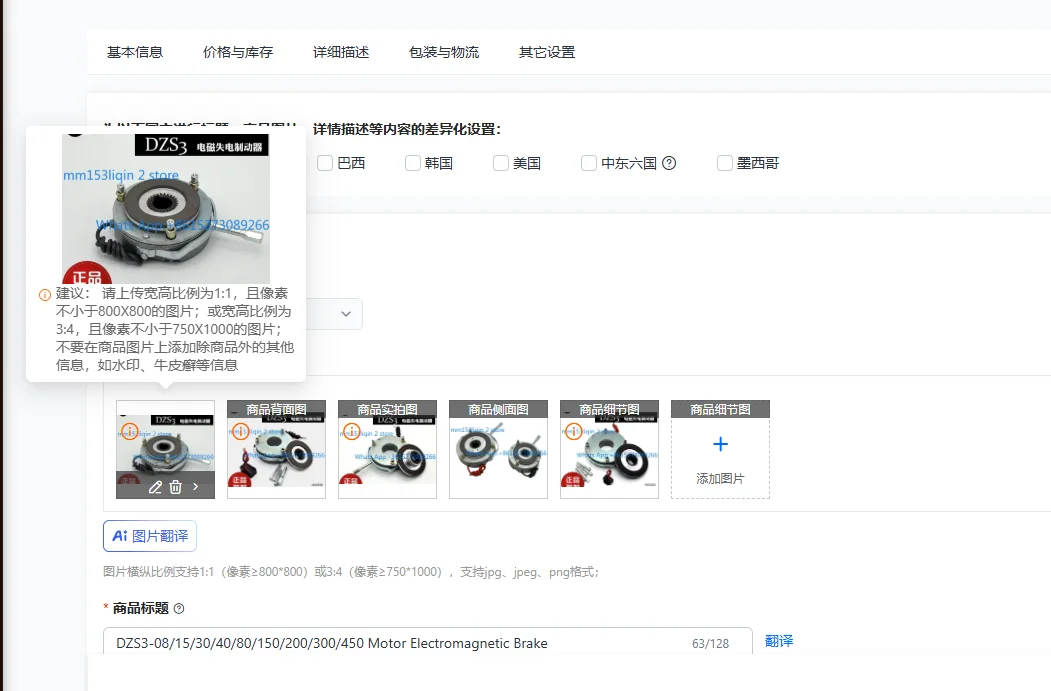The height and width of the screenshot is (691, 1051).
Task: Toggle the 中东六国 checkbox
Action: point(589,163)
